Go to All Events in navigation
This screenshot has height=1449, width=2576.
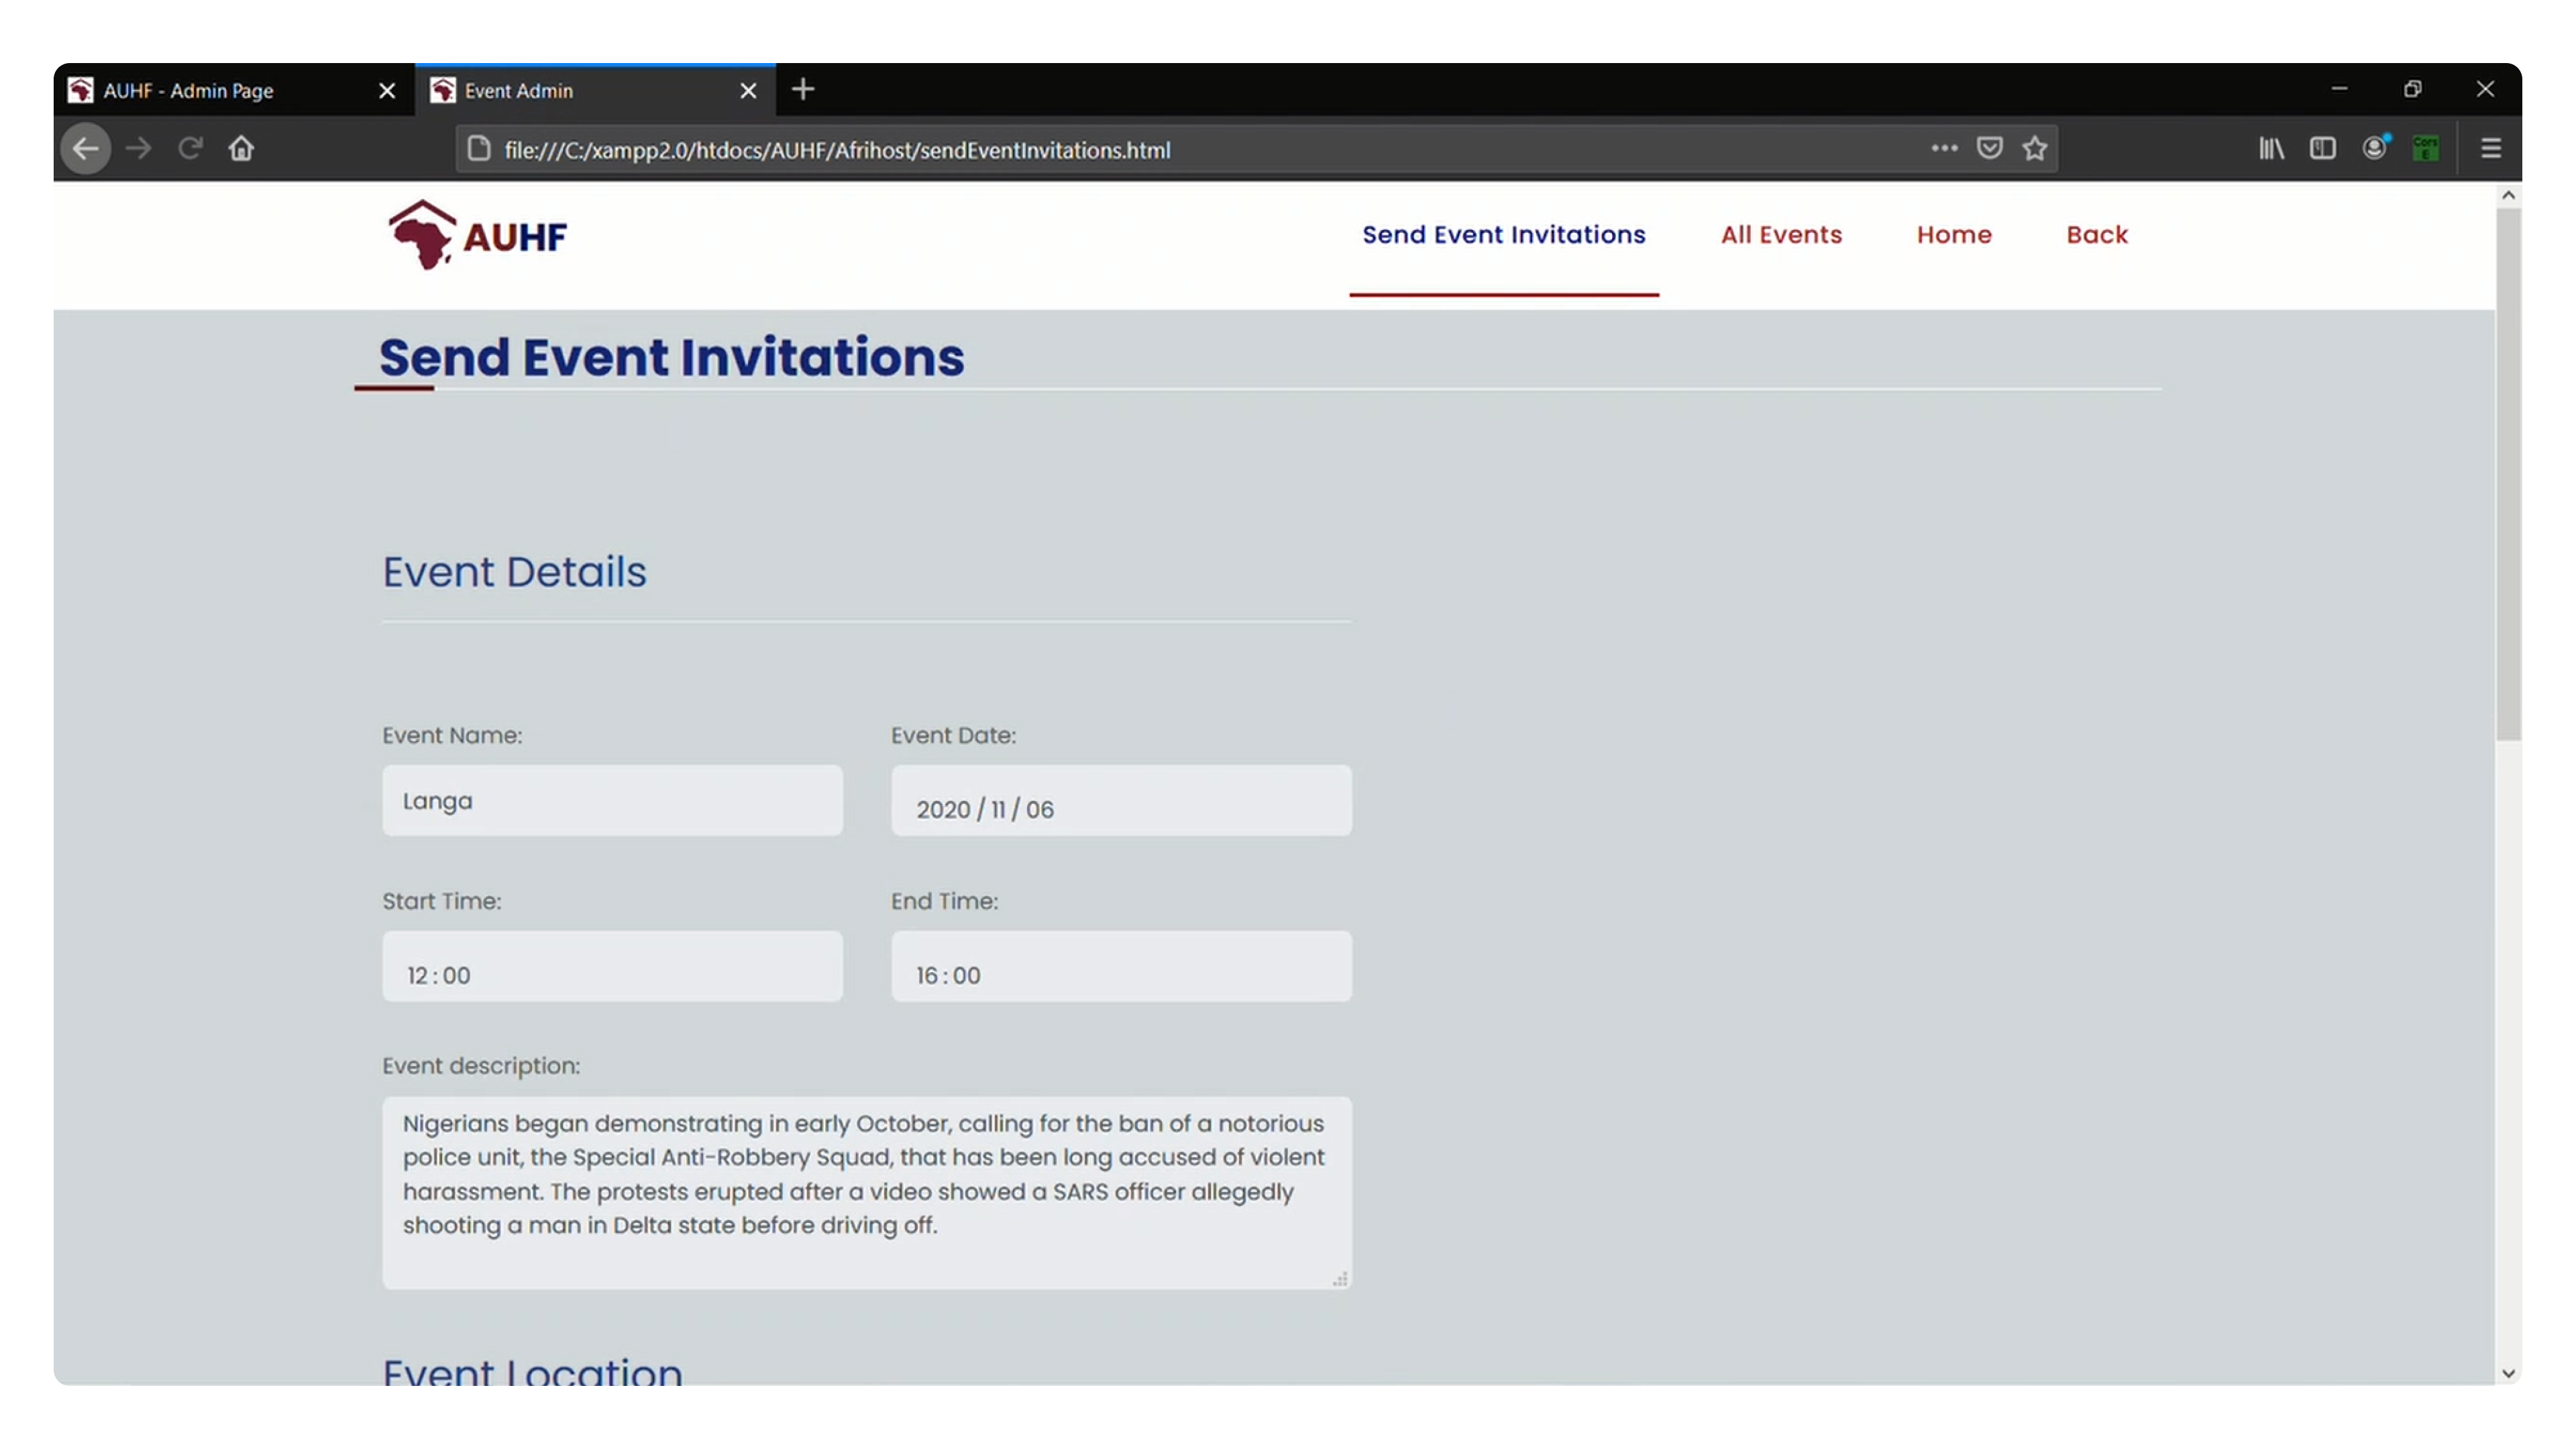(1781, 234)
